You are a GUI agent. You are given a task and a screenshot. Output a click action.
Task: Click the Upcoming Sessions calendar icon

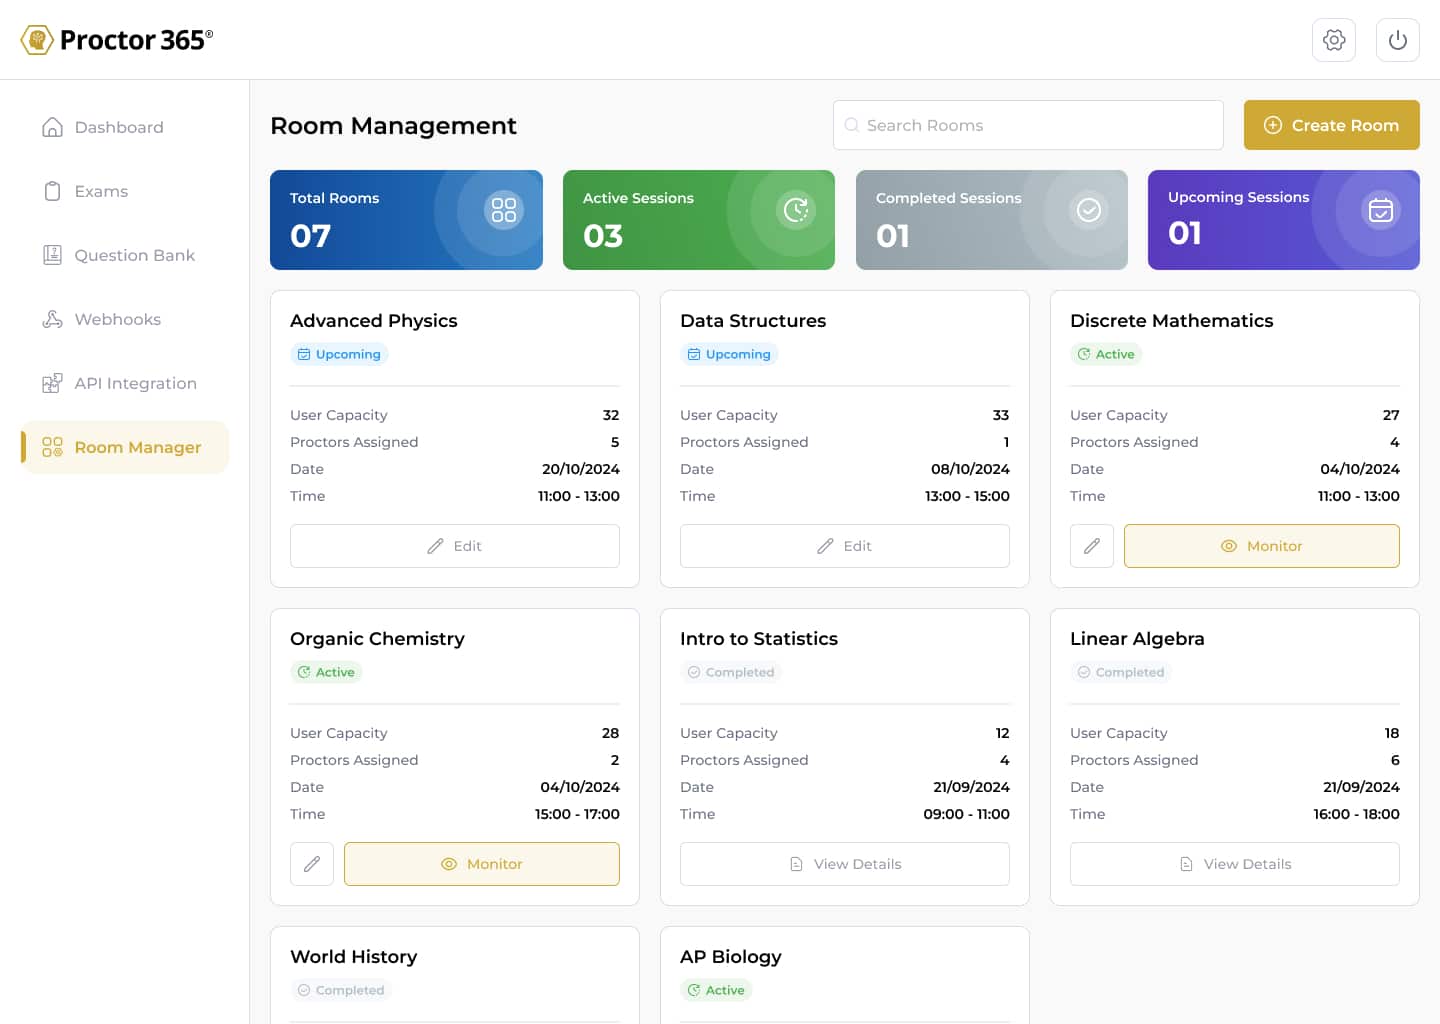pos(1380,210)
